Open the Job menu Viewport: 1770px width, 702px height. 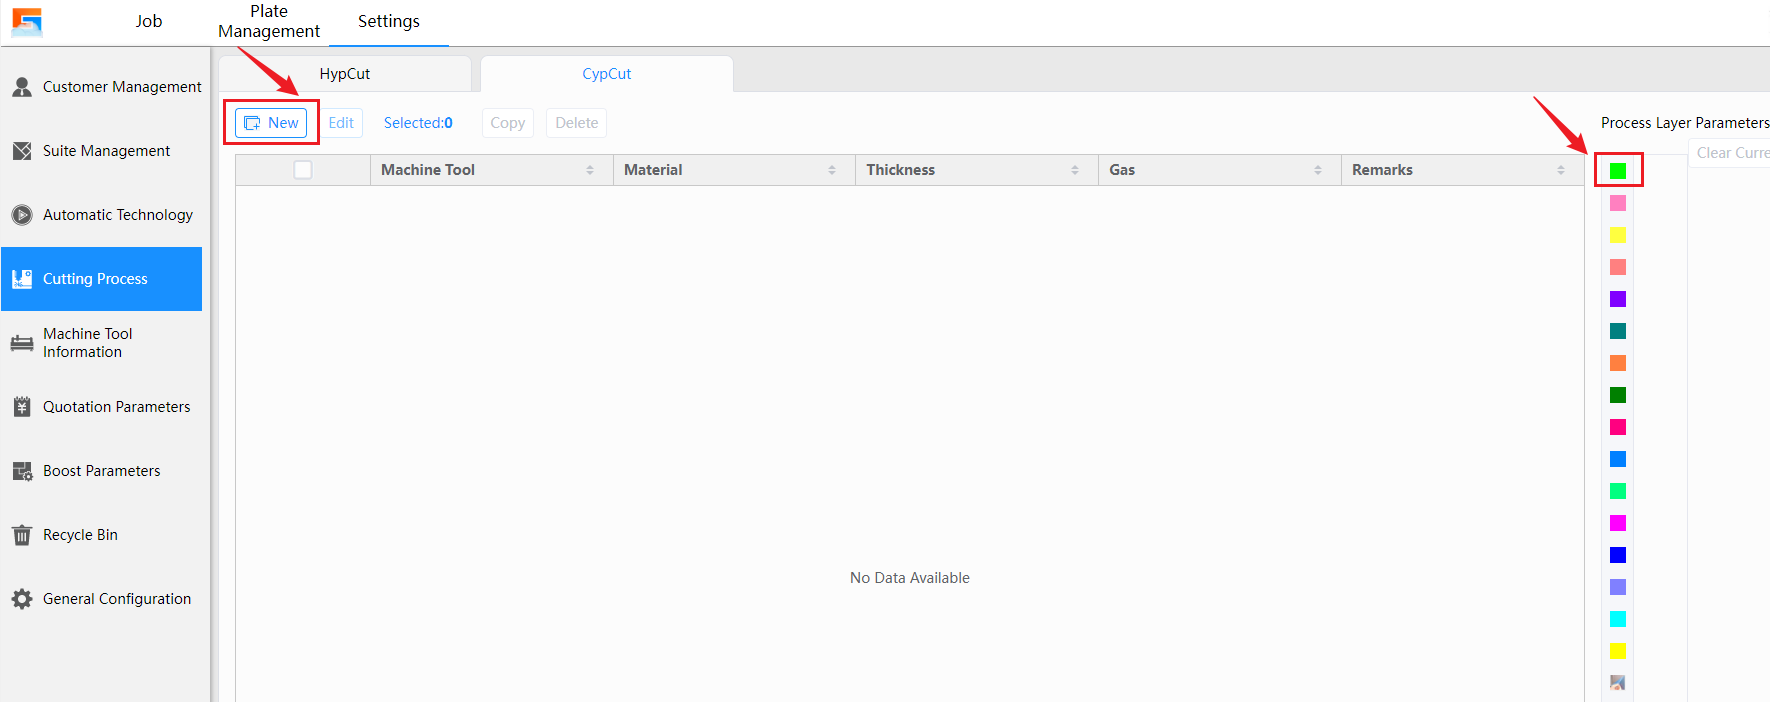coord(149,21)
